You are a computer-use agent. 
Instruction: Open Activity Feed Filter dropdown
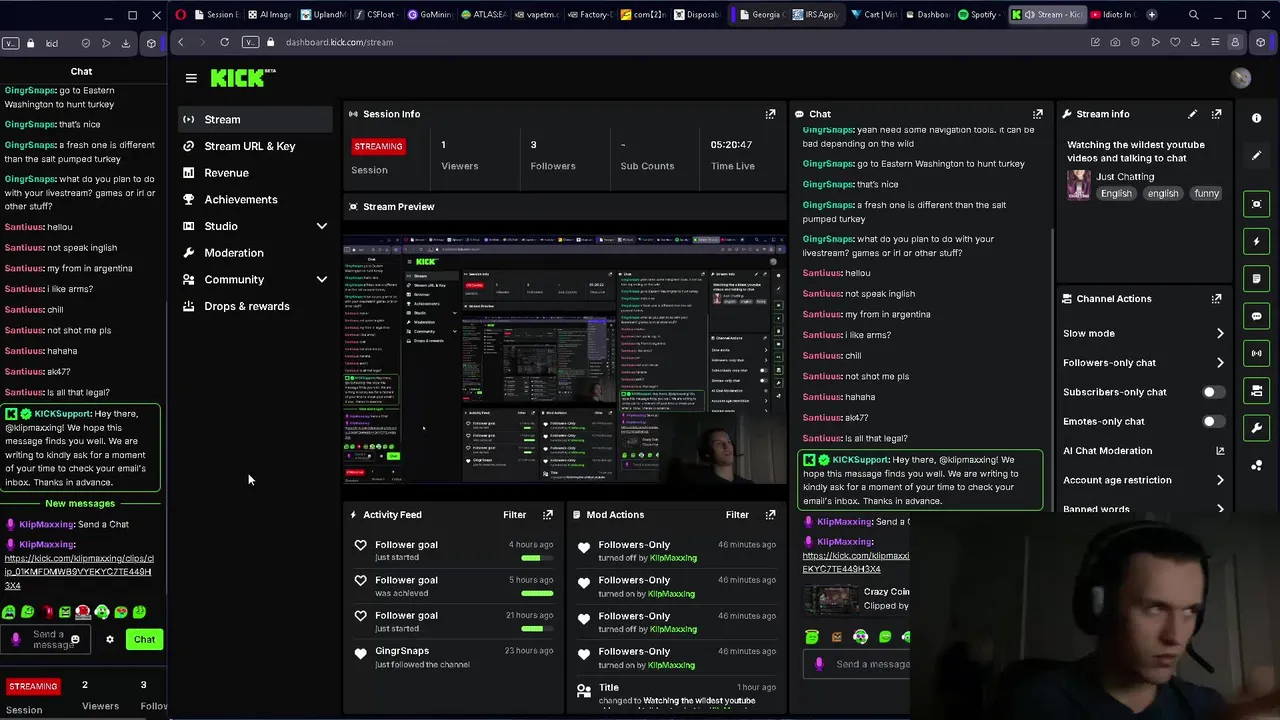coord(514,515)
